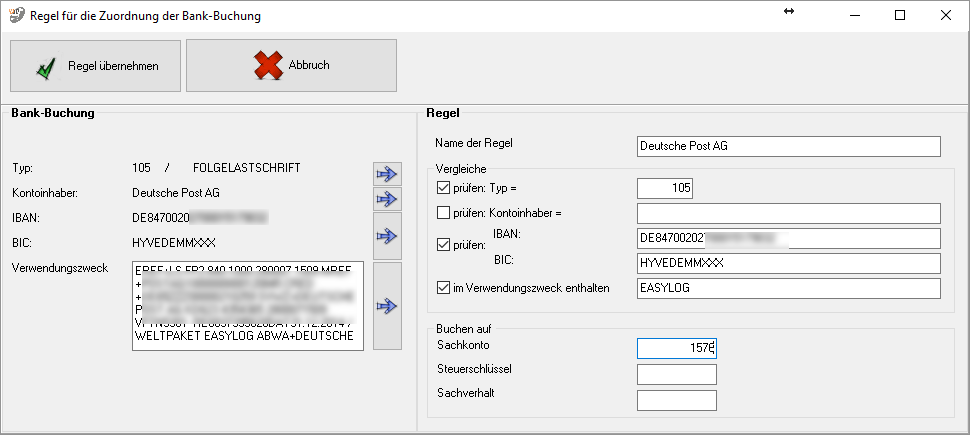This screenshot has height=435, width=970.
Task: Edit the Verwendungszweck field containing EASYLOG
Action: (788, 289)
